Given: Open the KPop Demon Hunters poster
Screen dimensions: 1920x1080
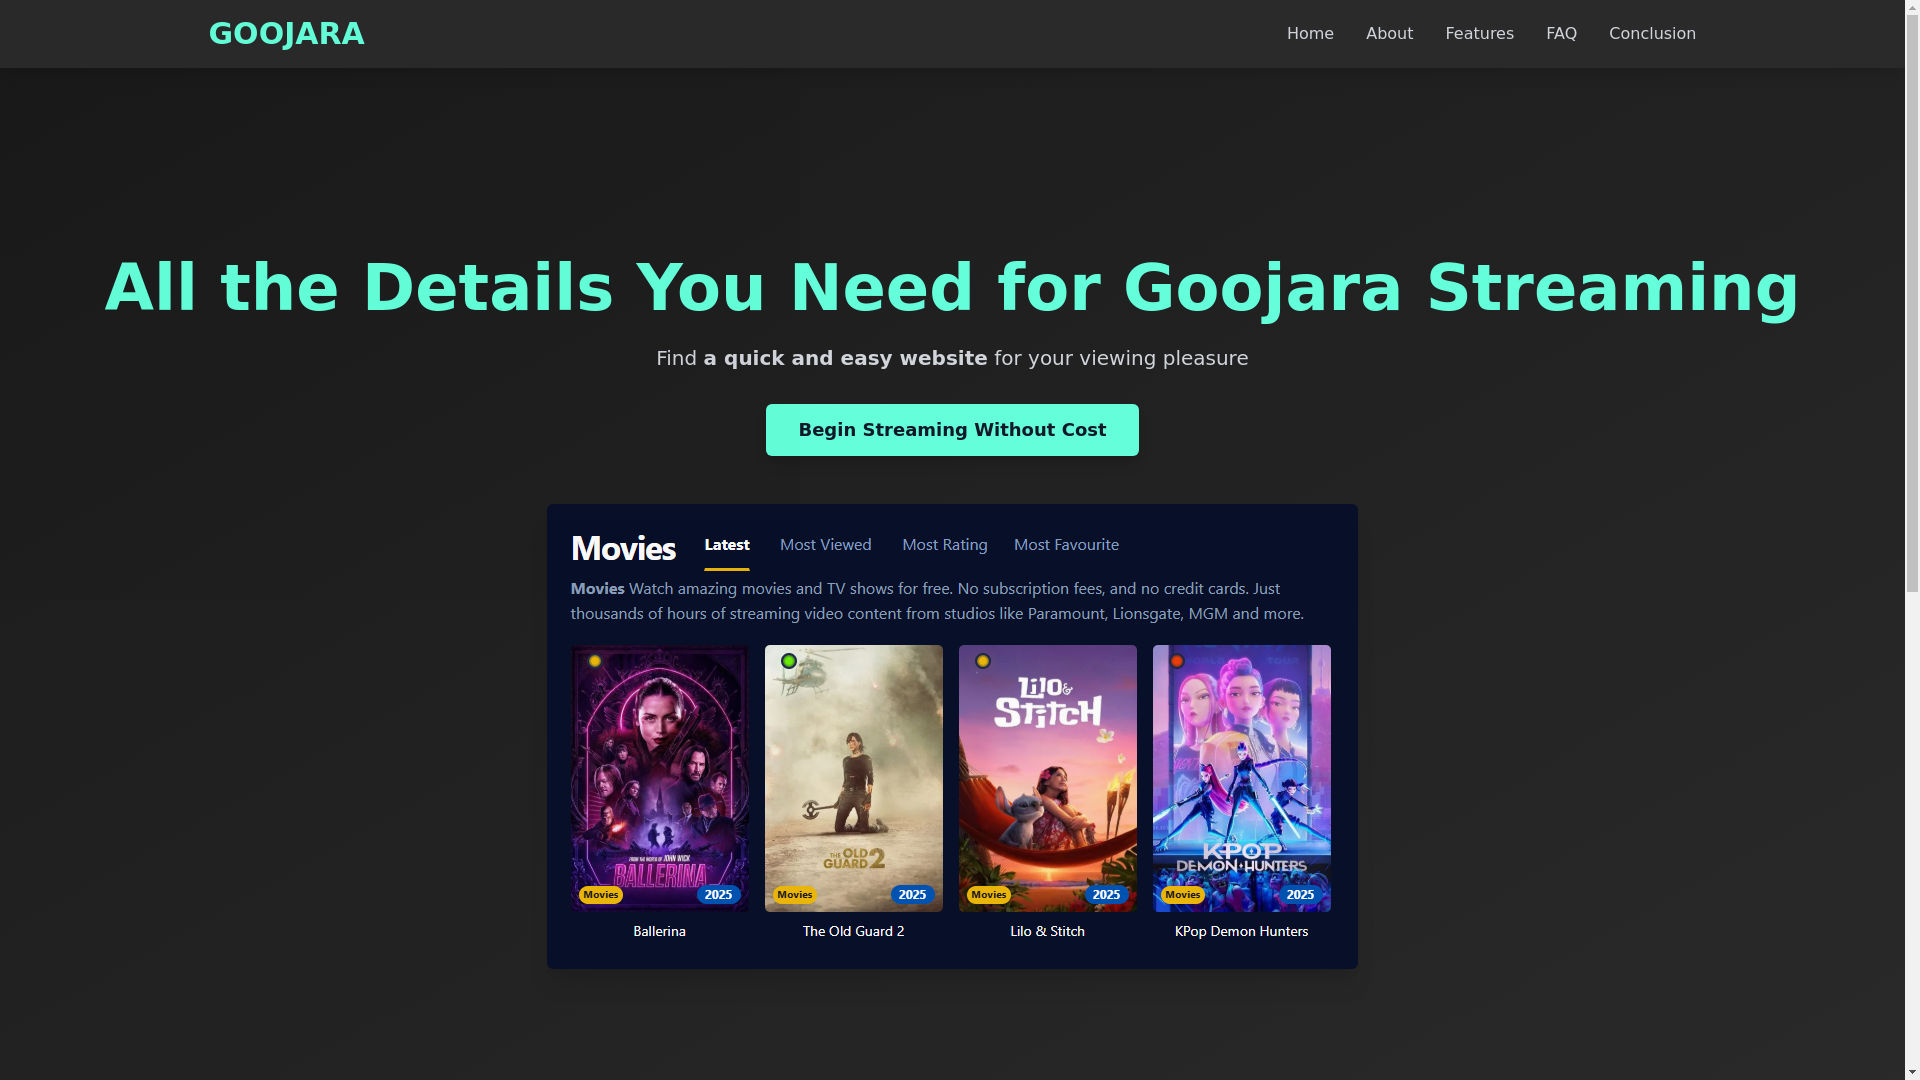Looking at the screenshot, I should coord(1242,778).
